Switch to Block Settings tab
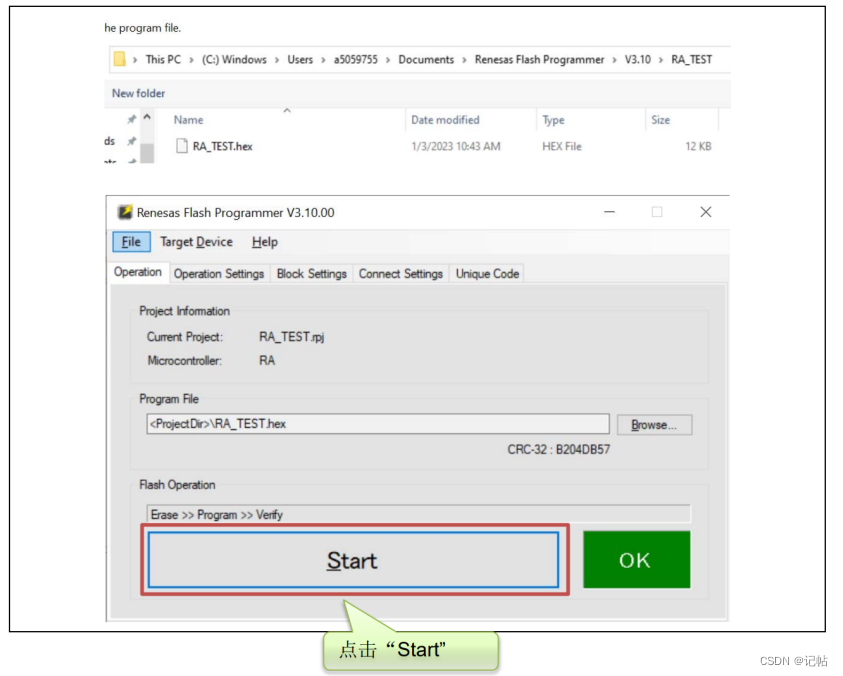843x676 pixels. tap(311, 274)
